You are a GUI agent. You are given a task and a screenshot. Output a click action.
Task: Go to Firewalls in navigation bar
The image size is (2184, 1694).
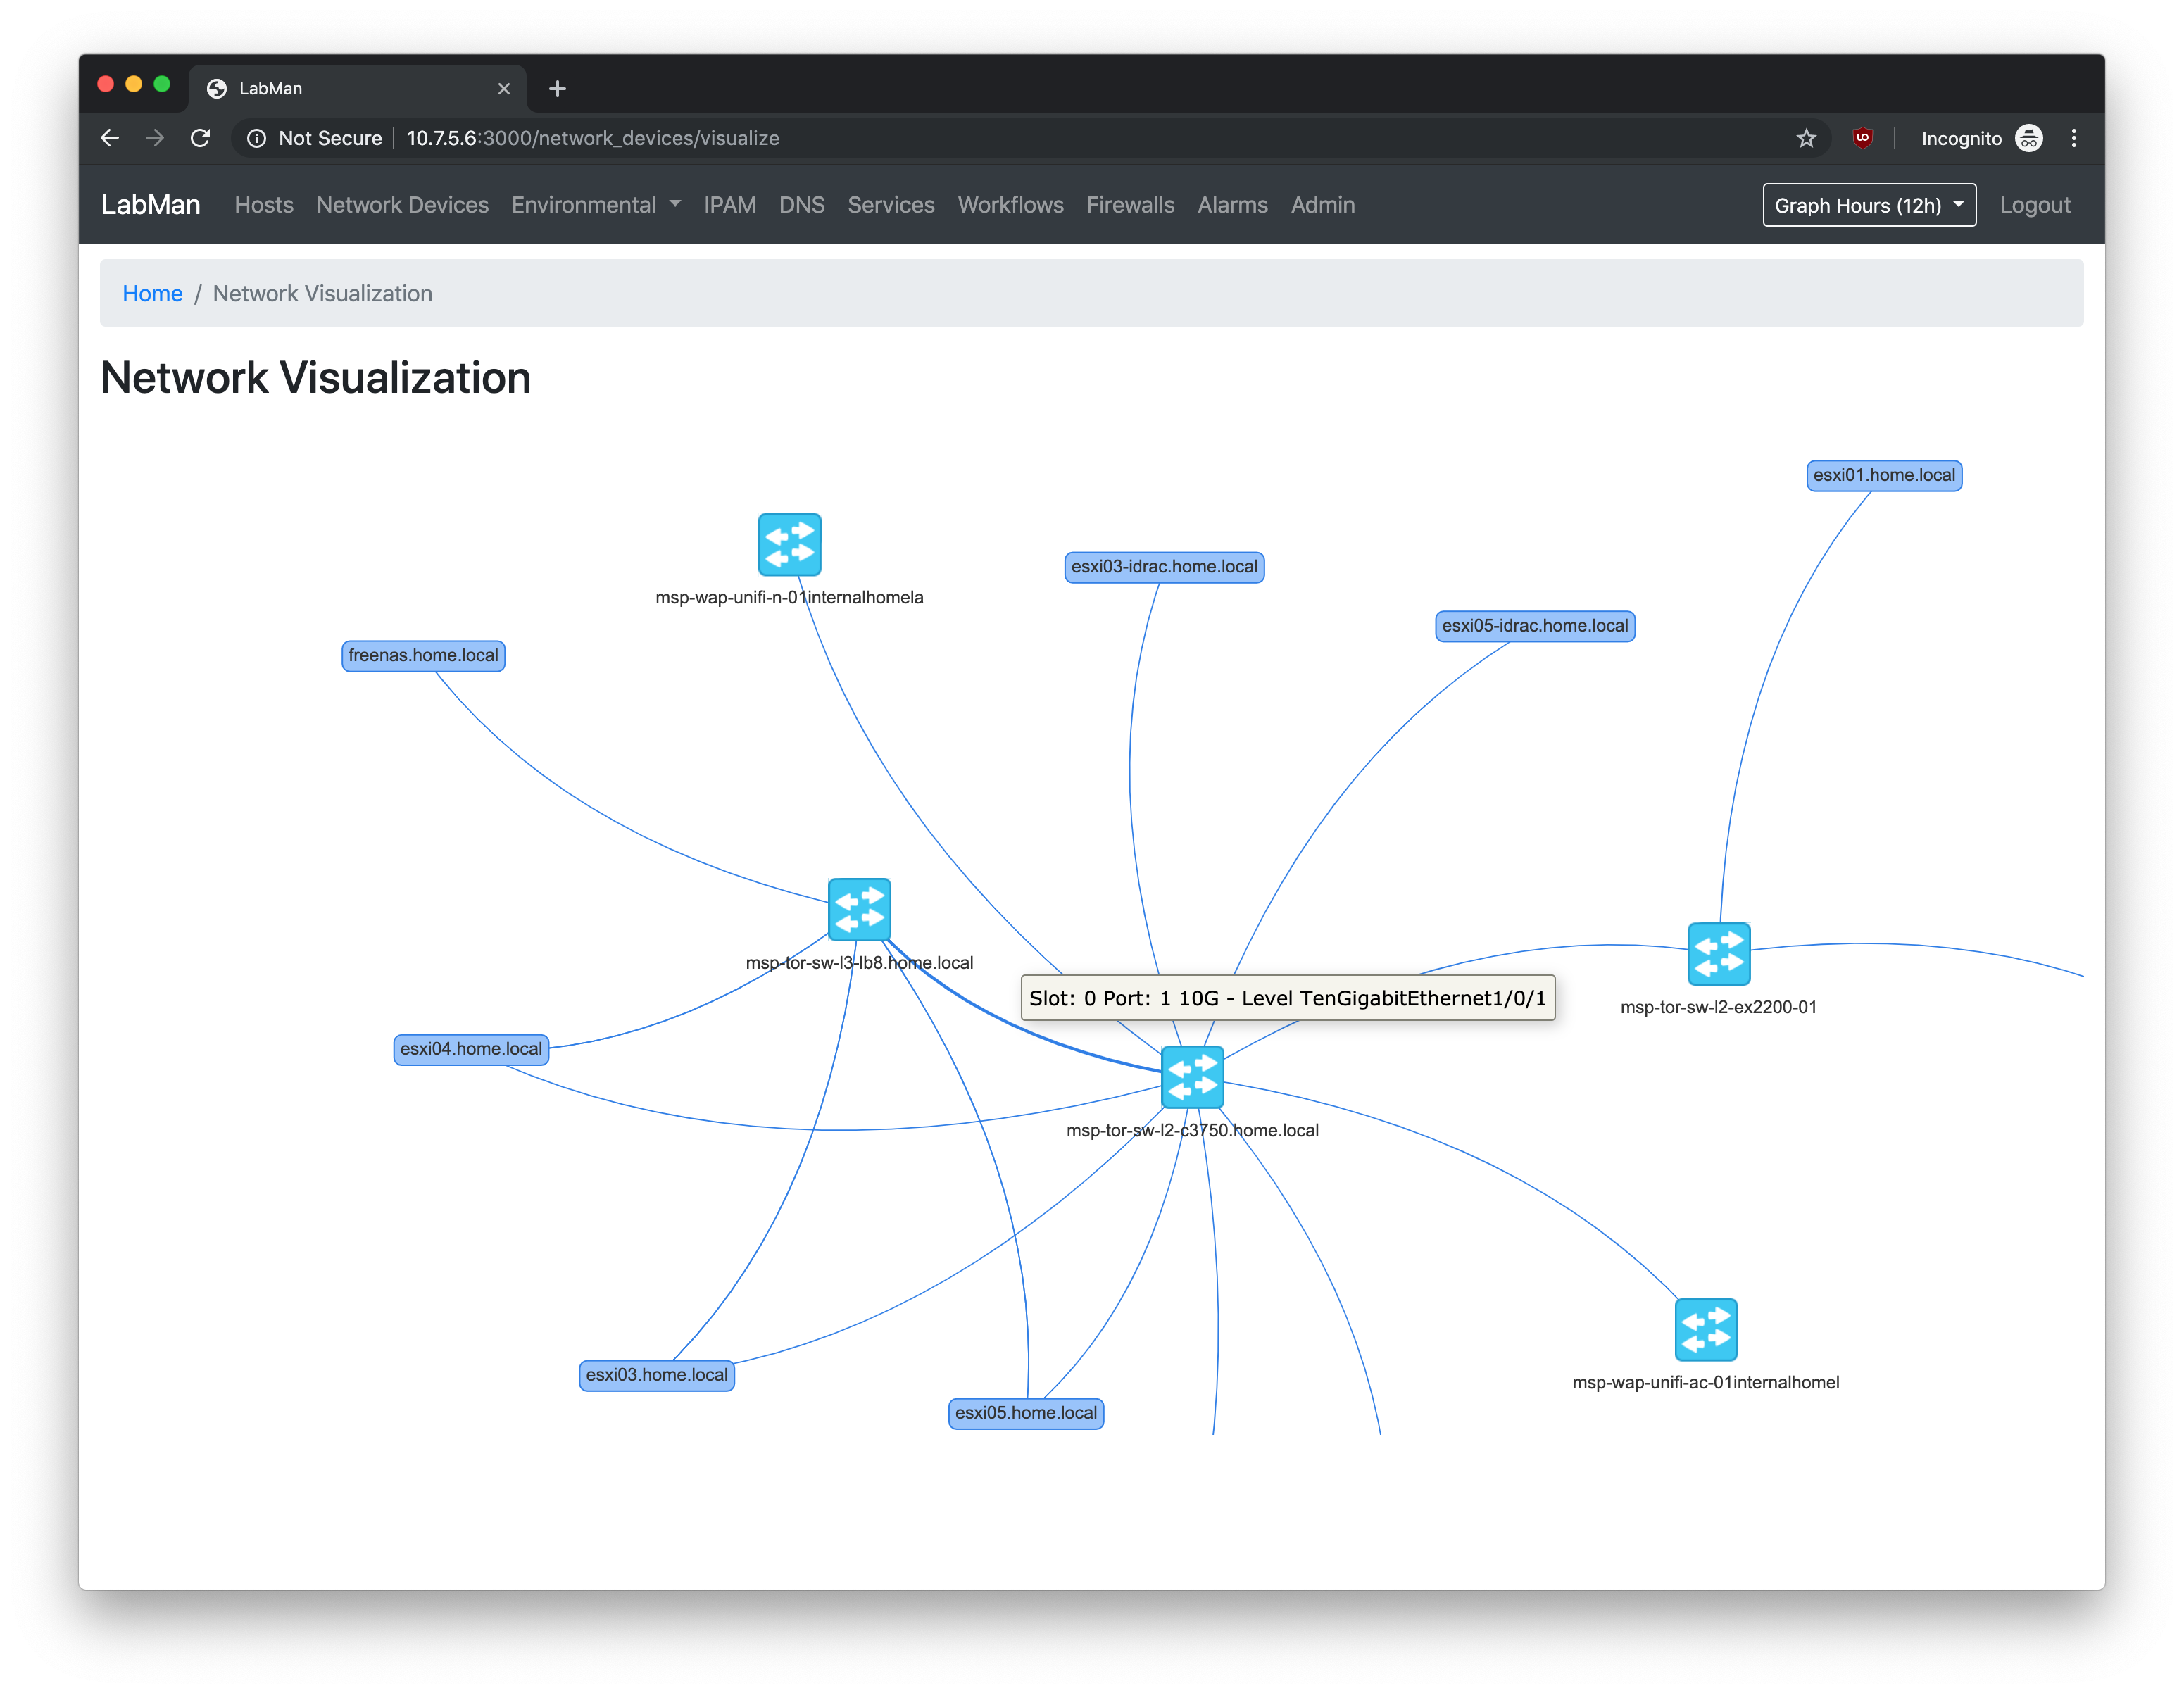tap(1130, 205)
